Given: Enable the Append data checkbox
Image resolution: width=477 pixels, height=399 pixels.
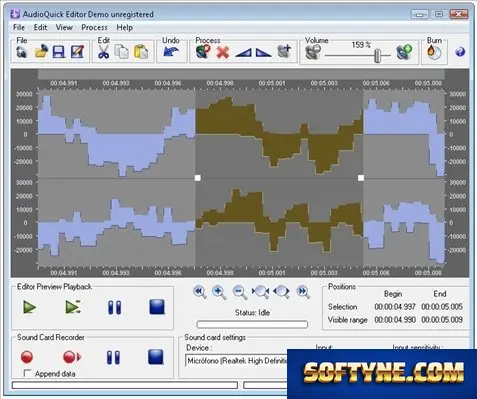Looking at the screenshot, I should coord(28,373).
